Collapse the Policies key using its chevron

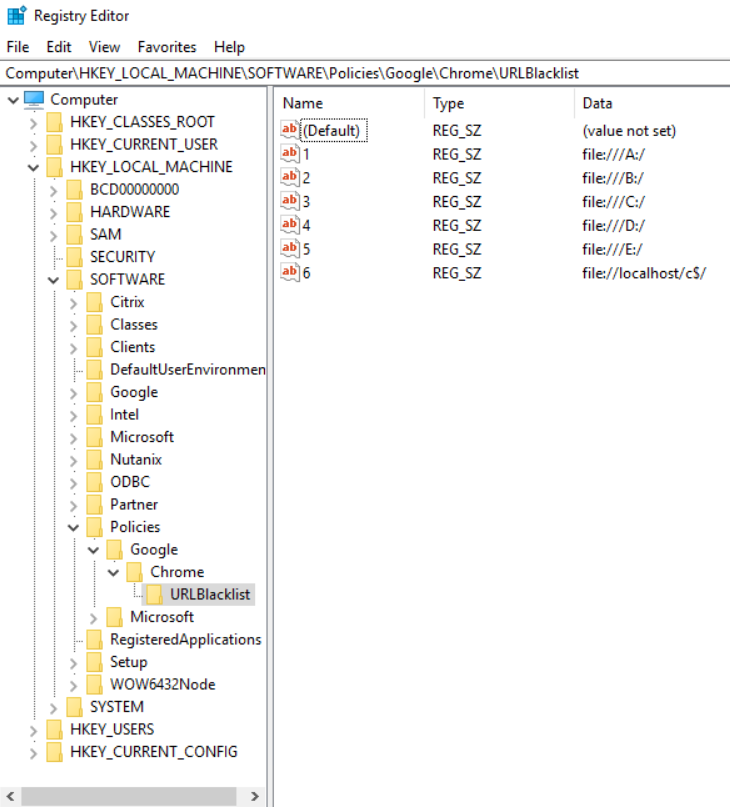point(73,527)
